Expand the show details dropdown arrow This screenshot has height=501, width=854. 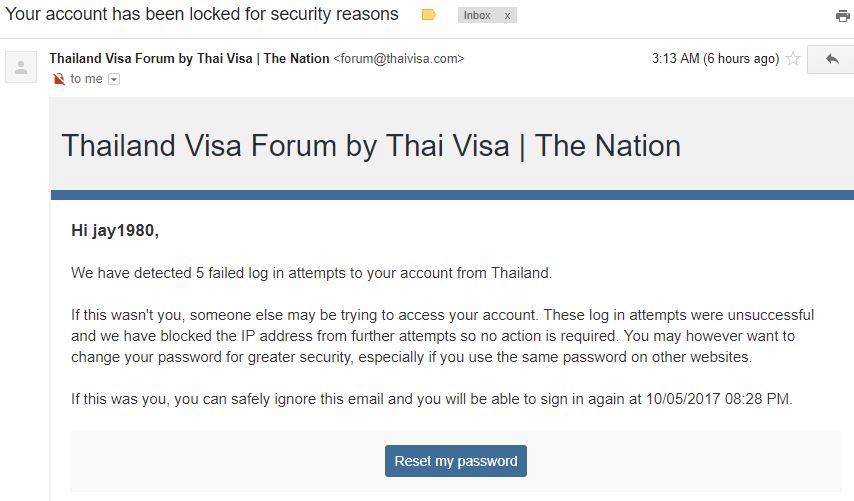114,80
